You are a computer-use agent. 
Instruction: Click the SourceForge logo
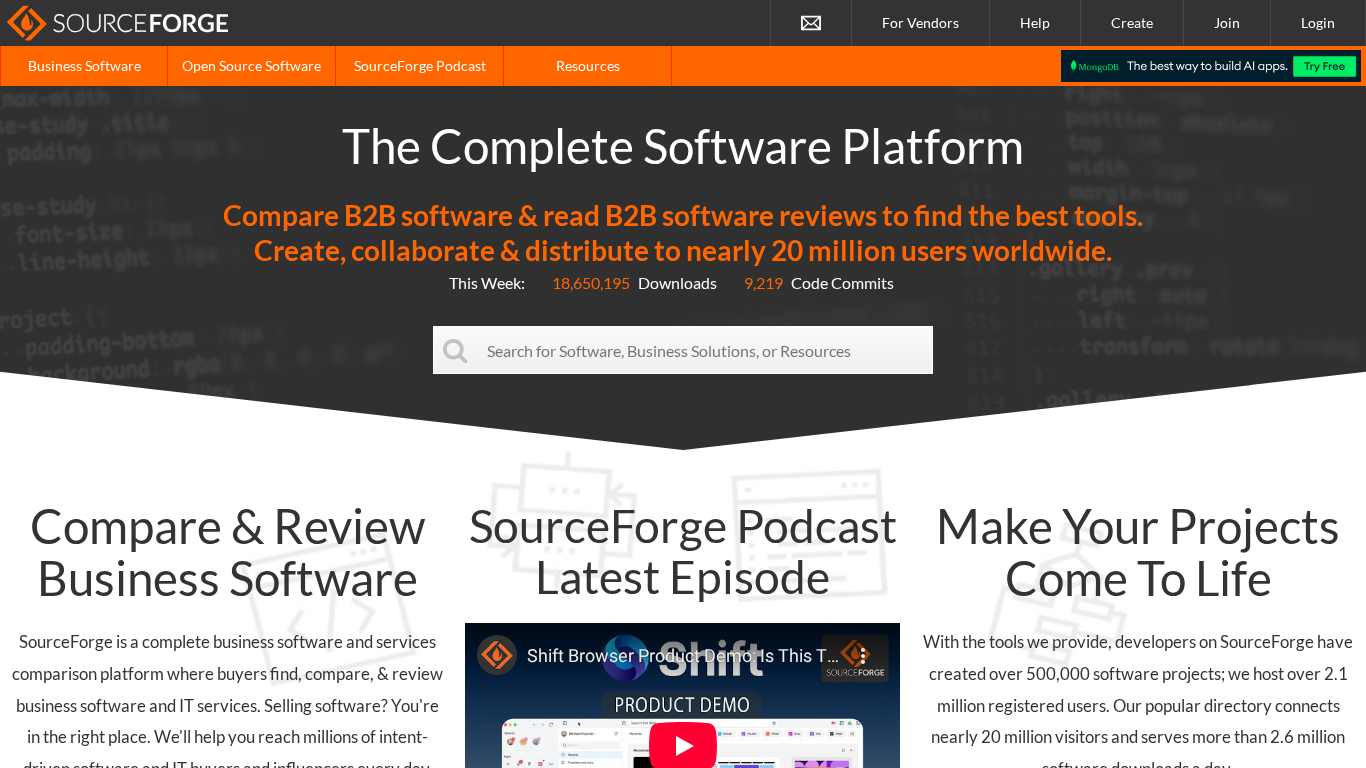118,23
